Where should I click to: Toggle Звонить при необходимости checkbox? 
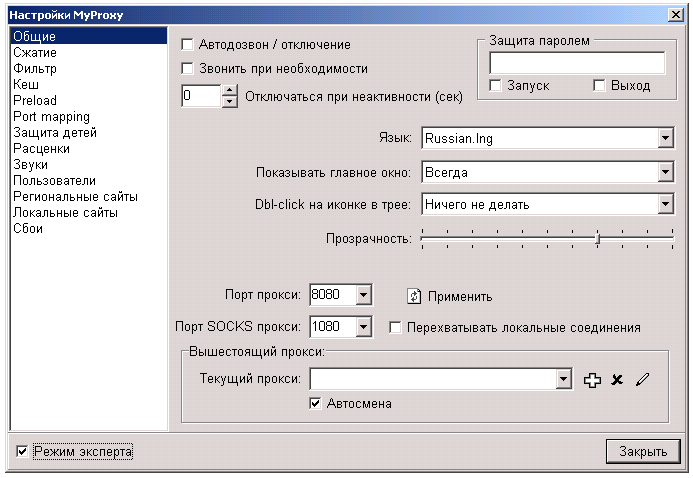click(187, 68)
